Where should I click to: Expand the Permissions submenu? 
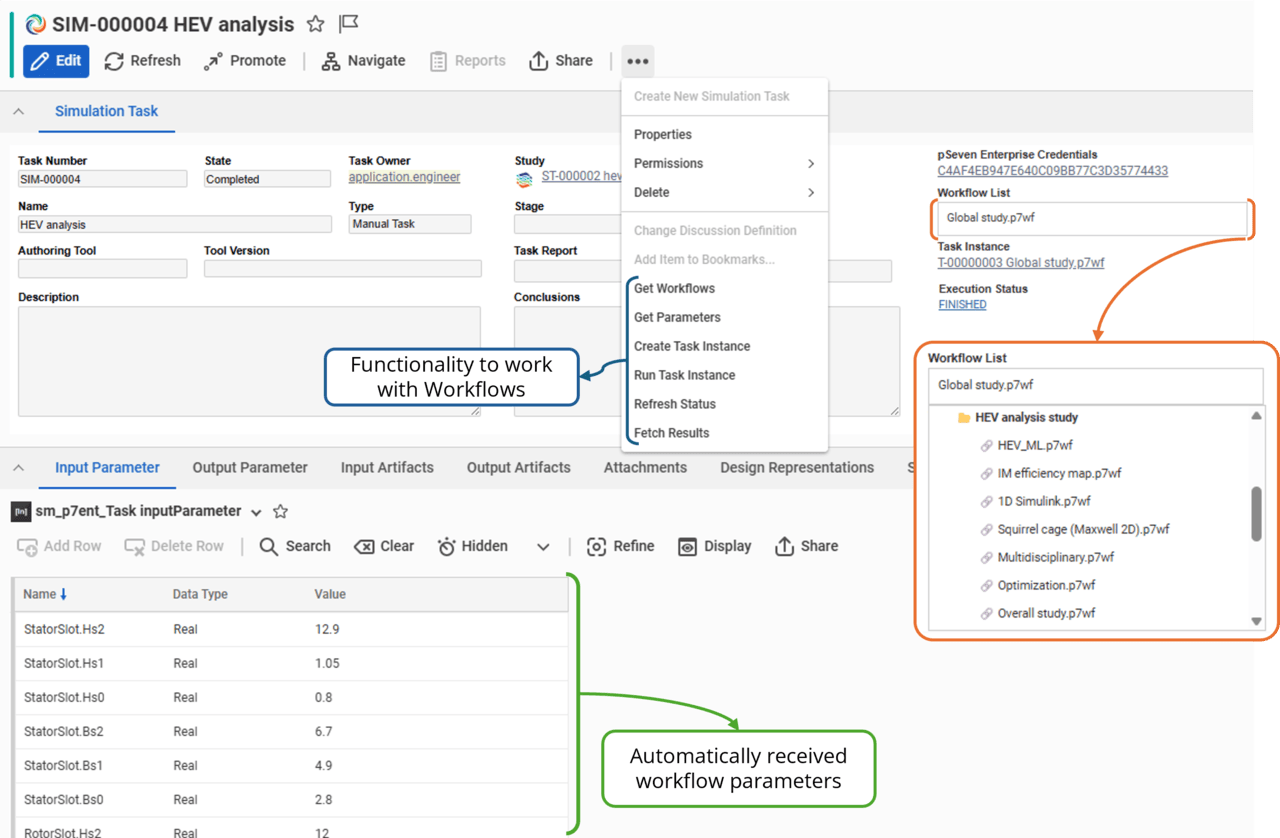point(667,163)
